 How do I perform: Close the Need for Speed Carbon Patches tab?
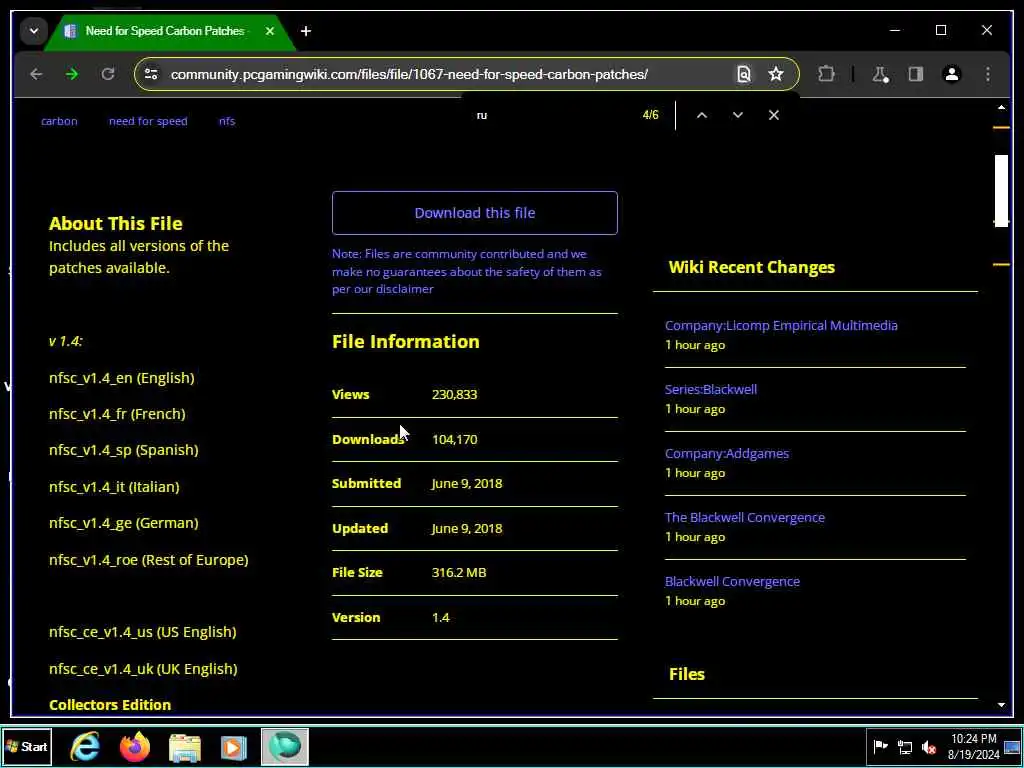(x=270, y=31)
